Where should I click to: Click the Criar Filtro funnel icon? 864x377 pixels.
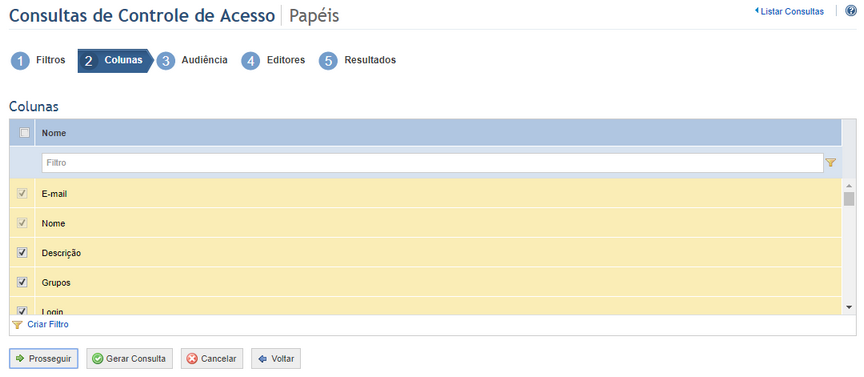(17, 325)
